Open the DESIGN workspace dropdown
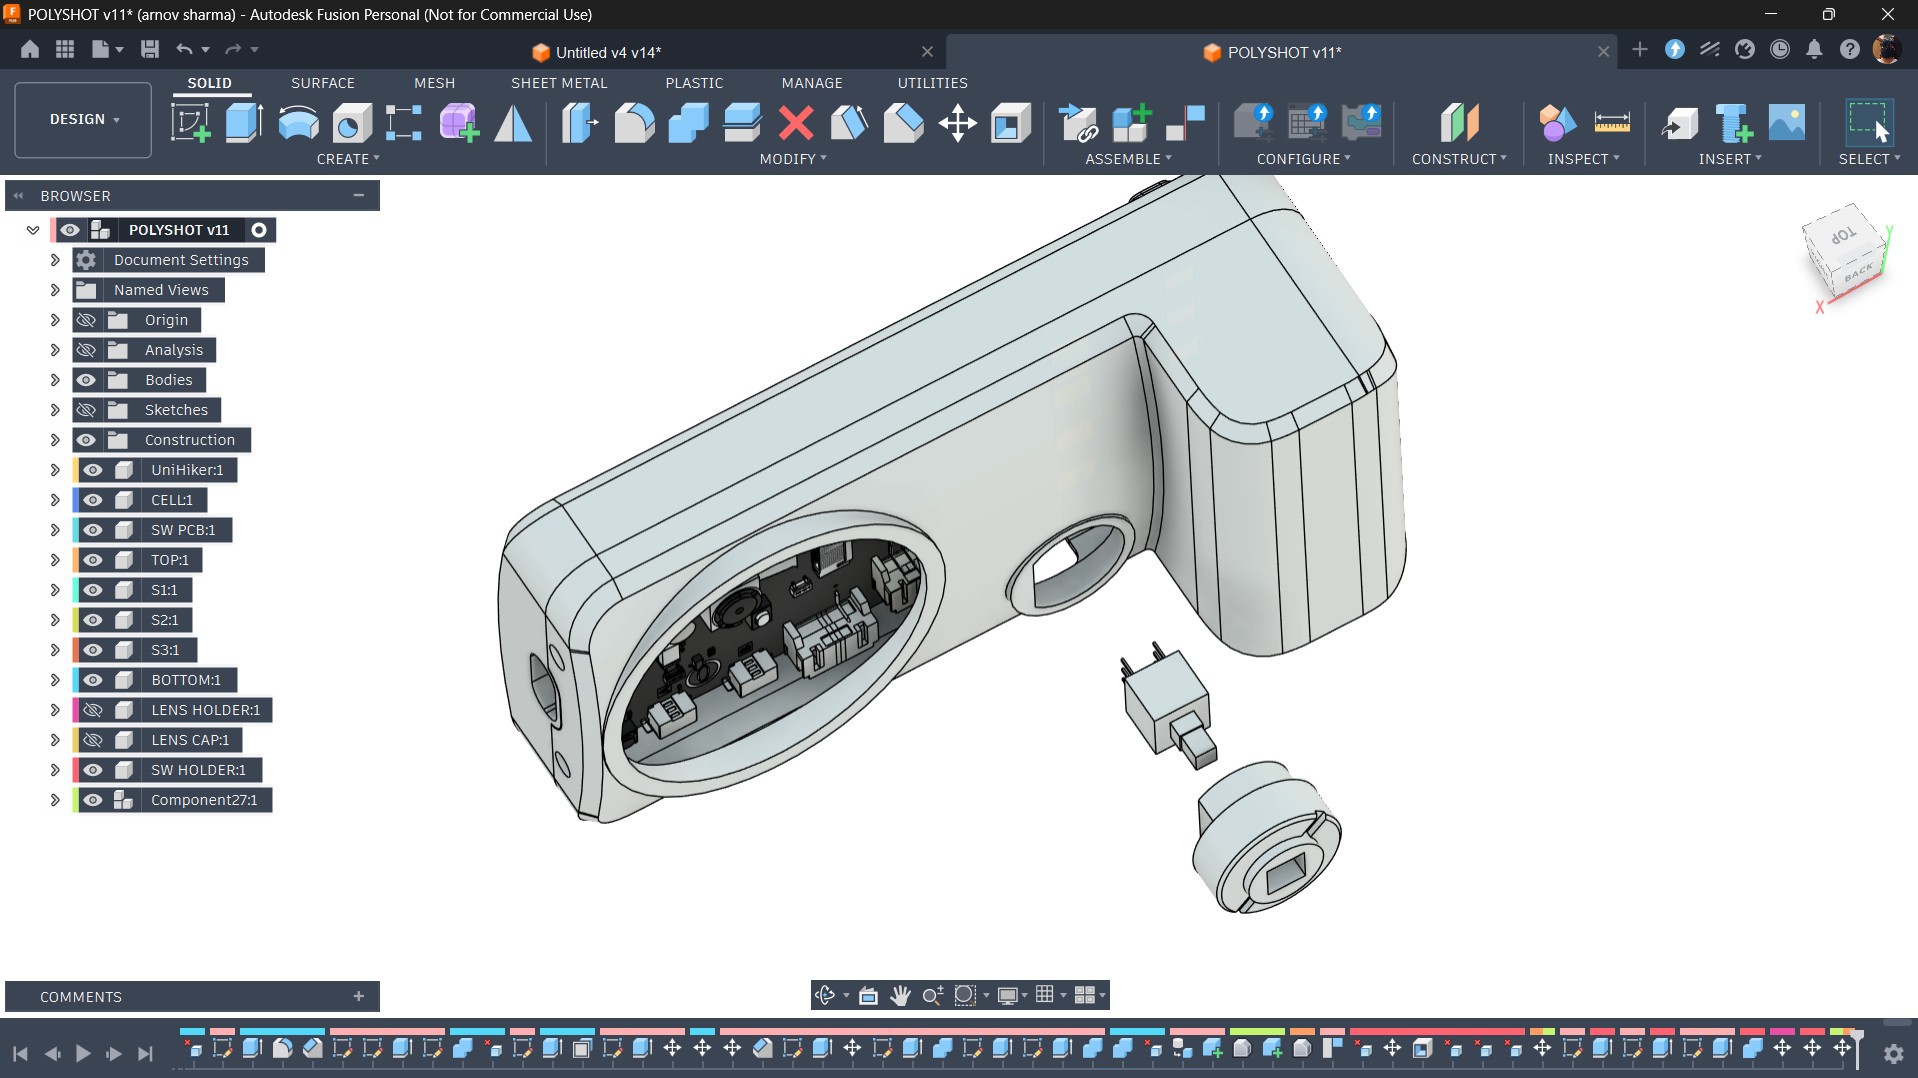This screenshot has width=1918, height=1078. (x=84, y=119)
